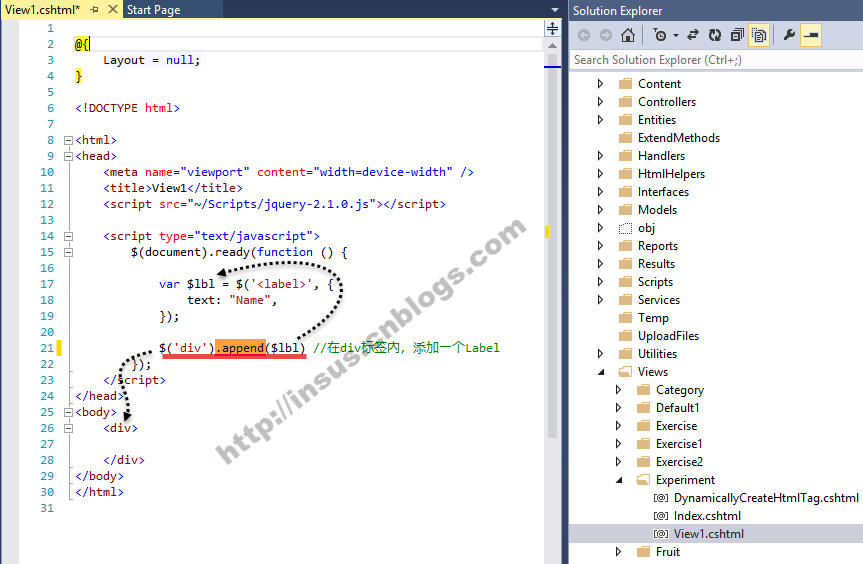Expand the Controllers folder
This screenshot has height=564, width=863.
(600, 102)
